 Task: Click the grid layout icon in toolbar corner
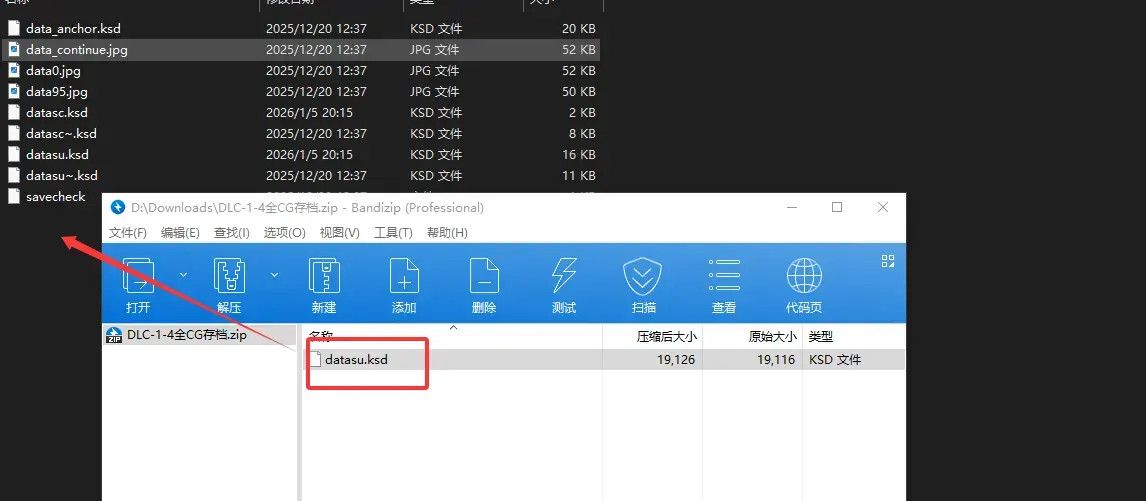click(888, 261)
